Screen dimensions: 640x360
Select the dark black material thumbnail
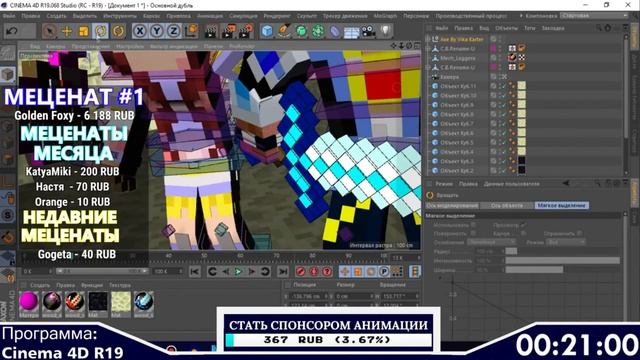coord(98,302)
